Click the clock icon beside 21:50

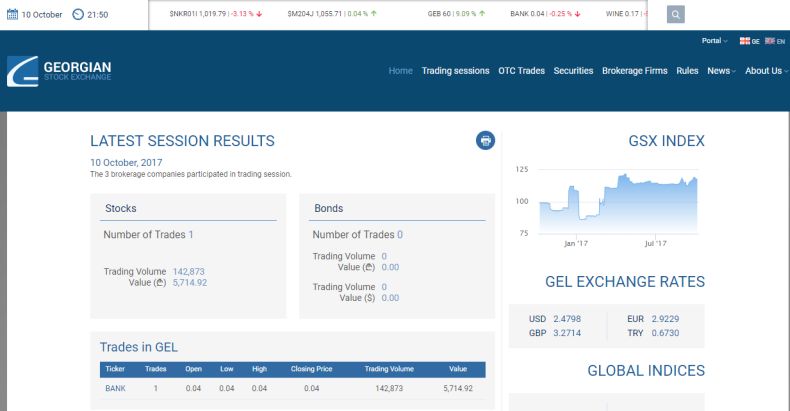78,14
